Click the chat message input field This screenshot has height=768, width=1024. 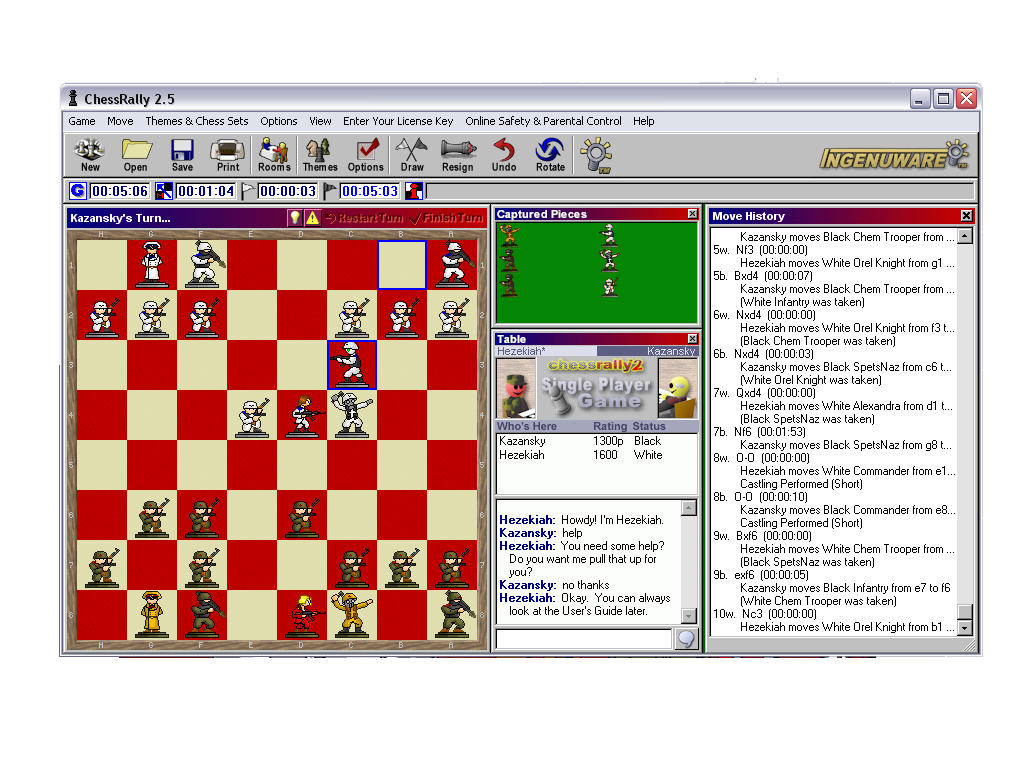click(x=584, y=639)
